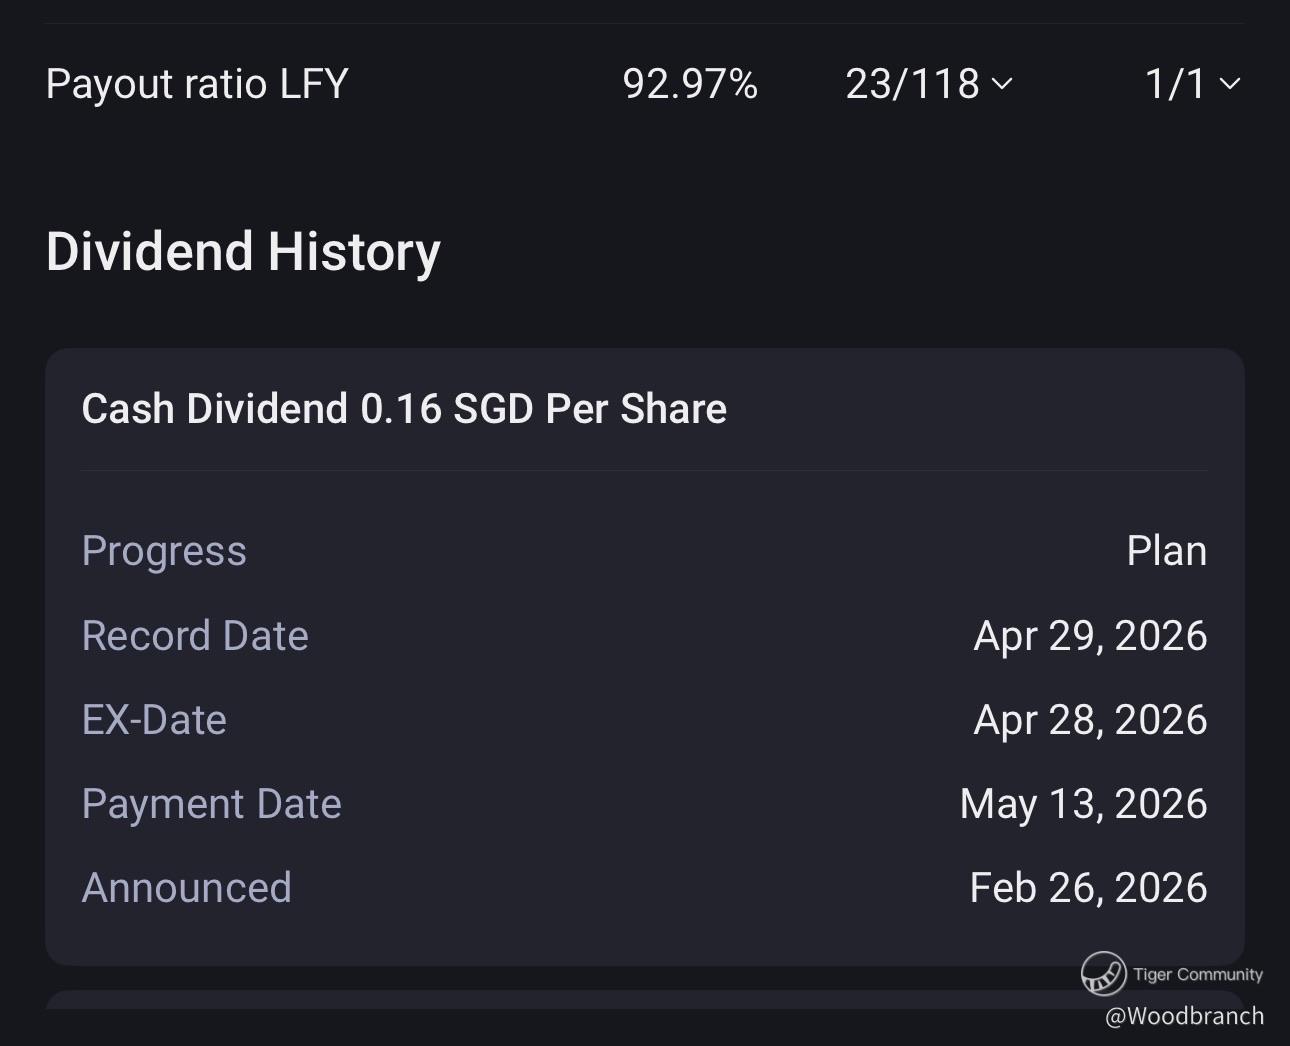The height and width of the screenshot is (1046, 1290).
Task: Click the Announced row label
Action: click(x=186, y=888)
